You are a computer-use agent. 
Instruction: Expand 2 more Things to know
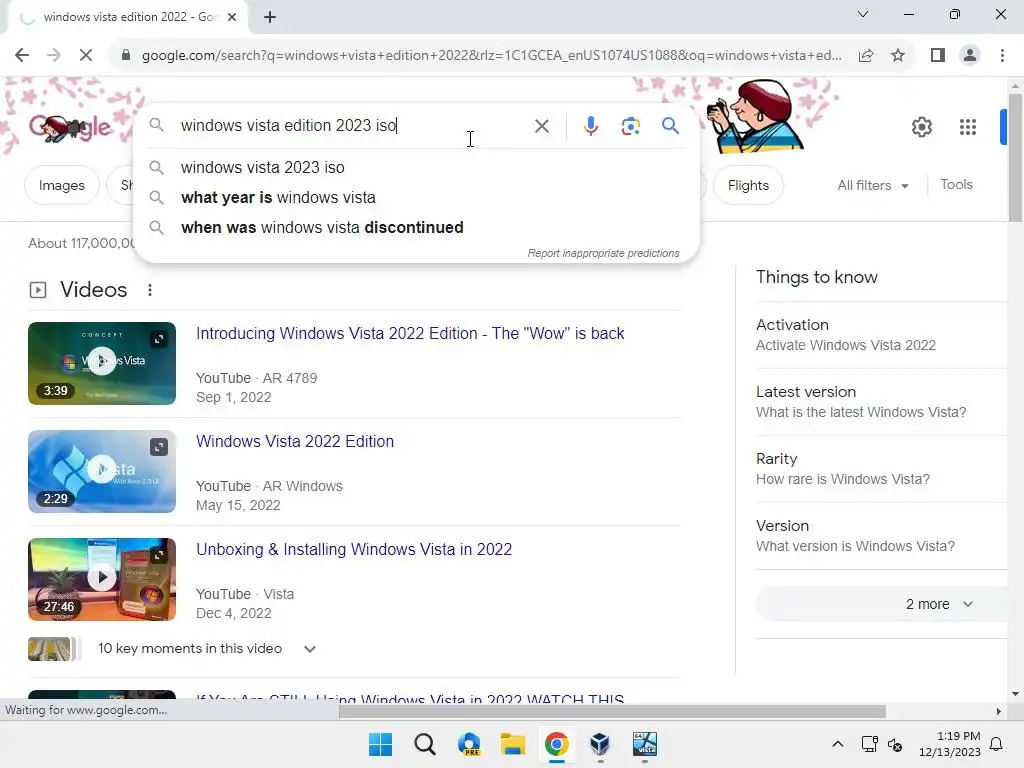point(882,604)
